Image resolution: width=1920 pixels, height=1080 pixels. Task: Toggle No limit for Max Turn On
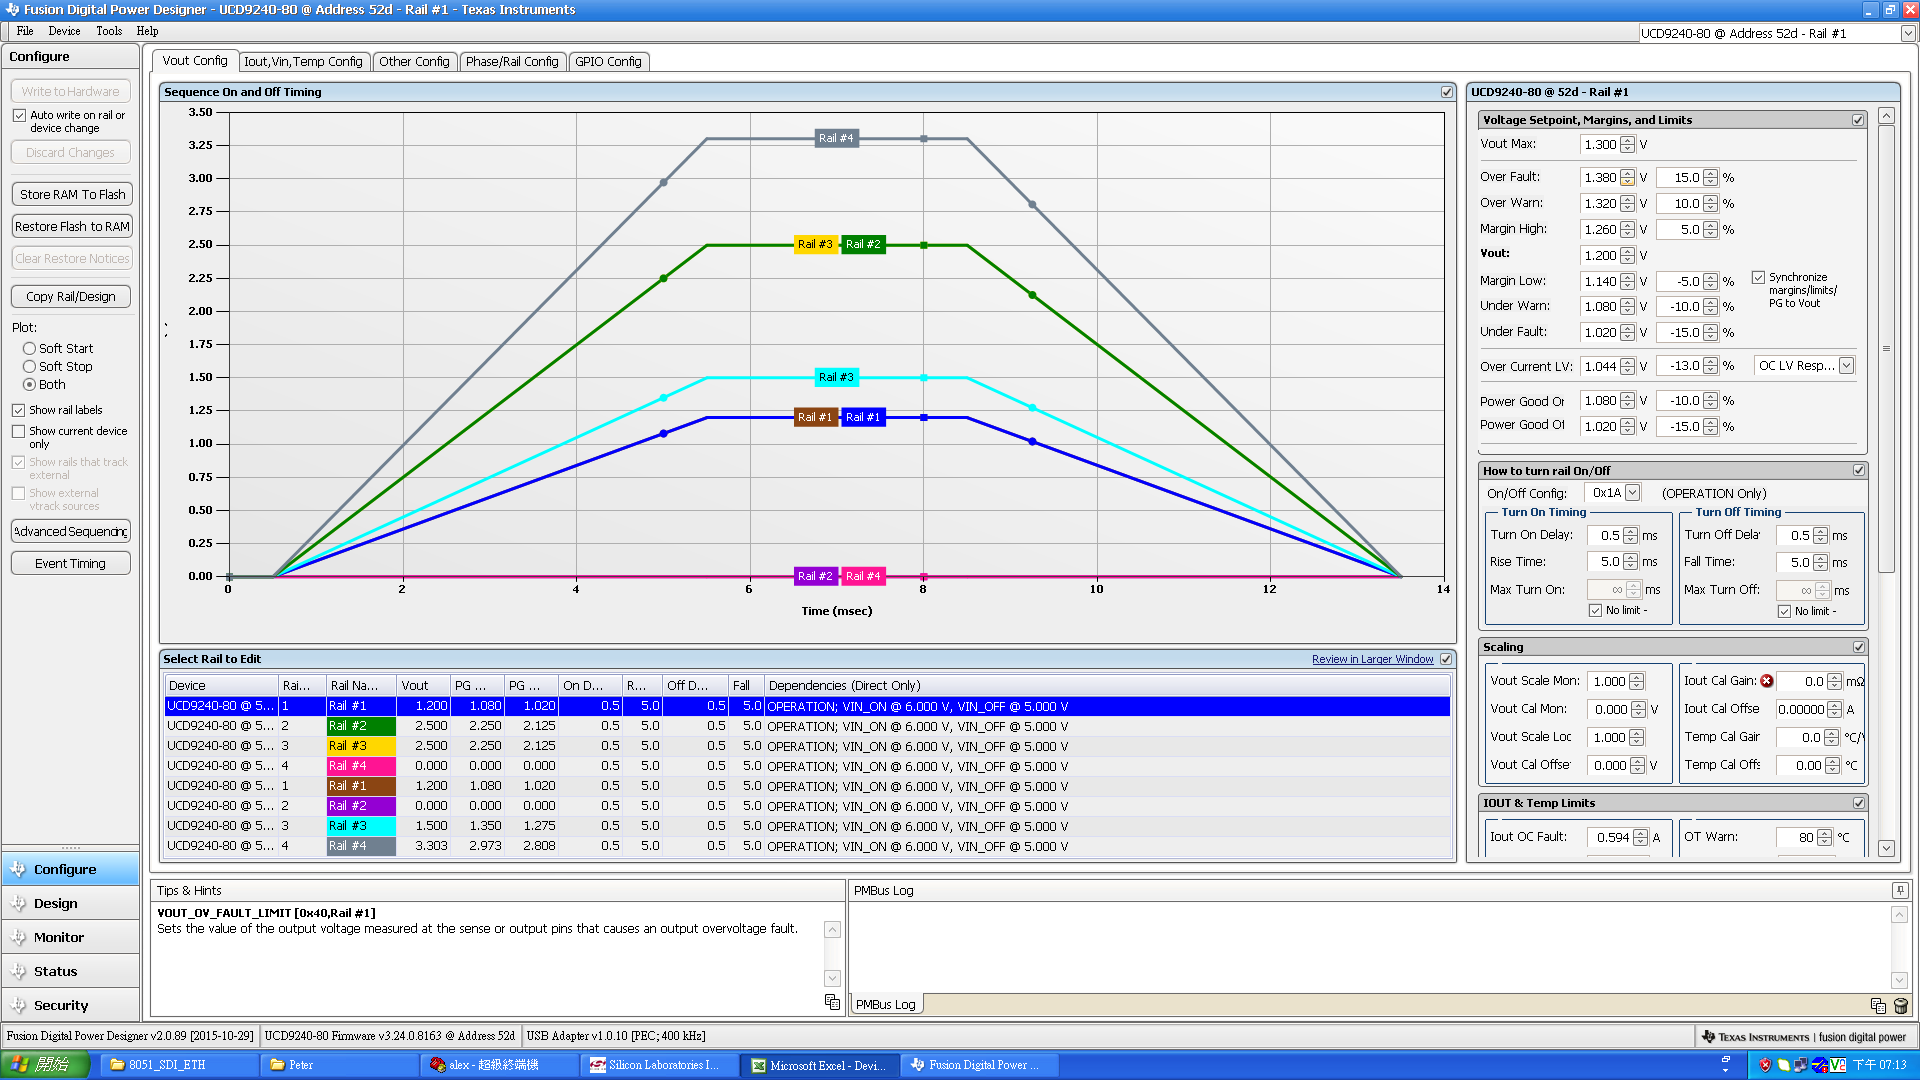[x=1596, y=611]
